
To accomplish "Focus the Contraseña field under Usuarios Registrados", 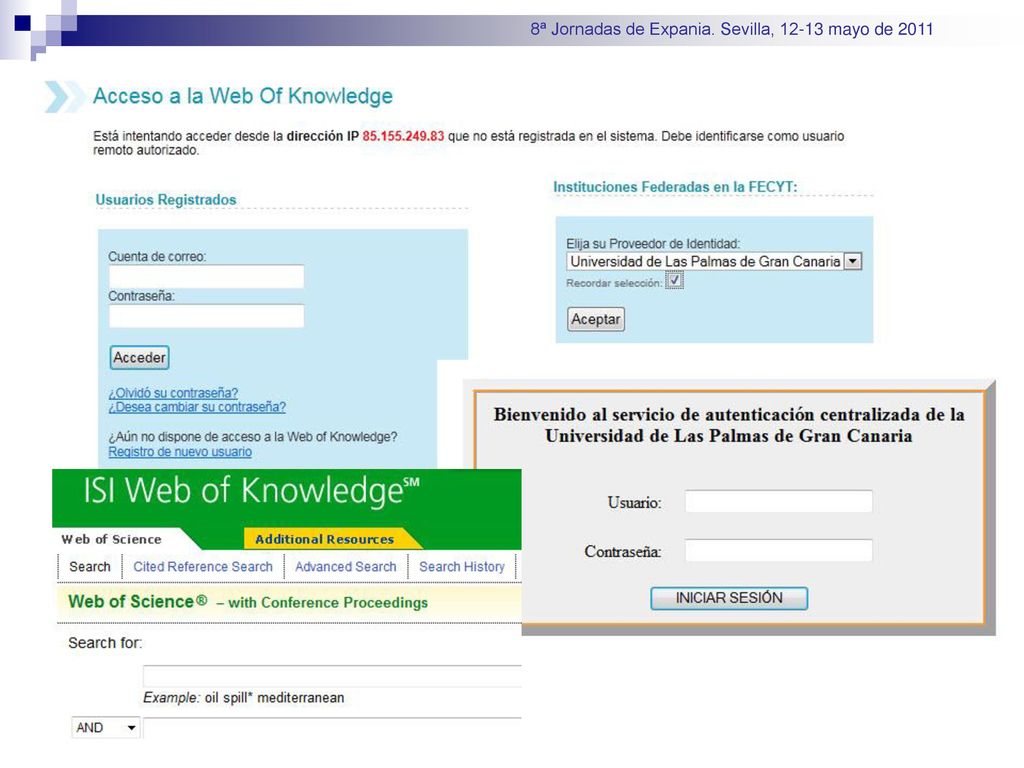I will click(206, 316).
